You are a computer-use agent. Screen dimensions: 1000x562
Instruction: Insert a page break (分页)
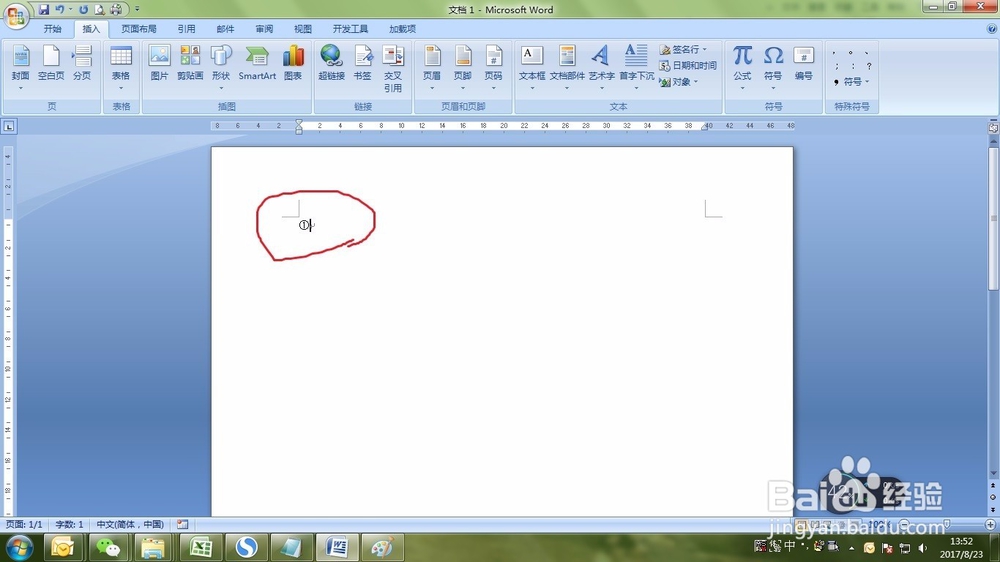[82, 64]
